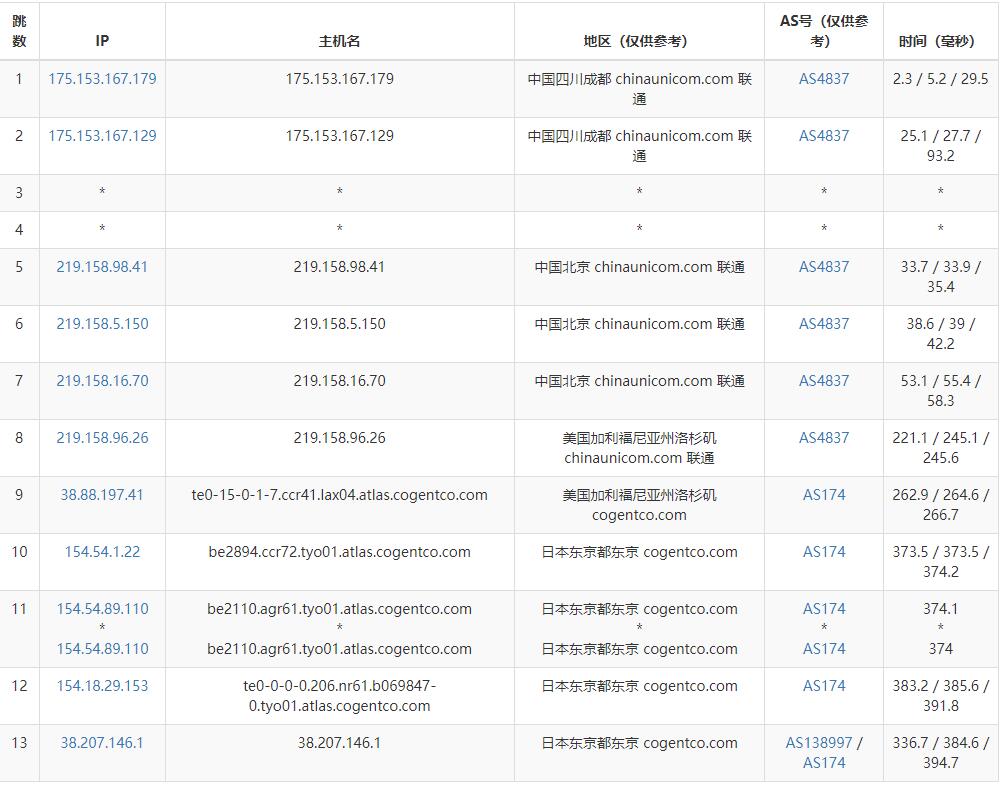
Task: Open IP link 154.54.1.22
Action: point(102,551)
